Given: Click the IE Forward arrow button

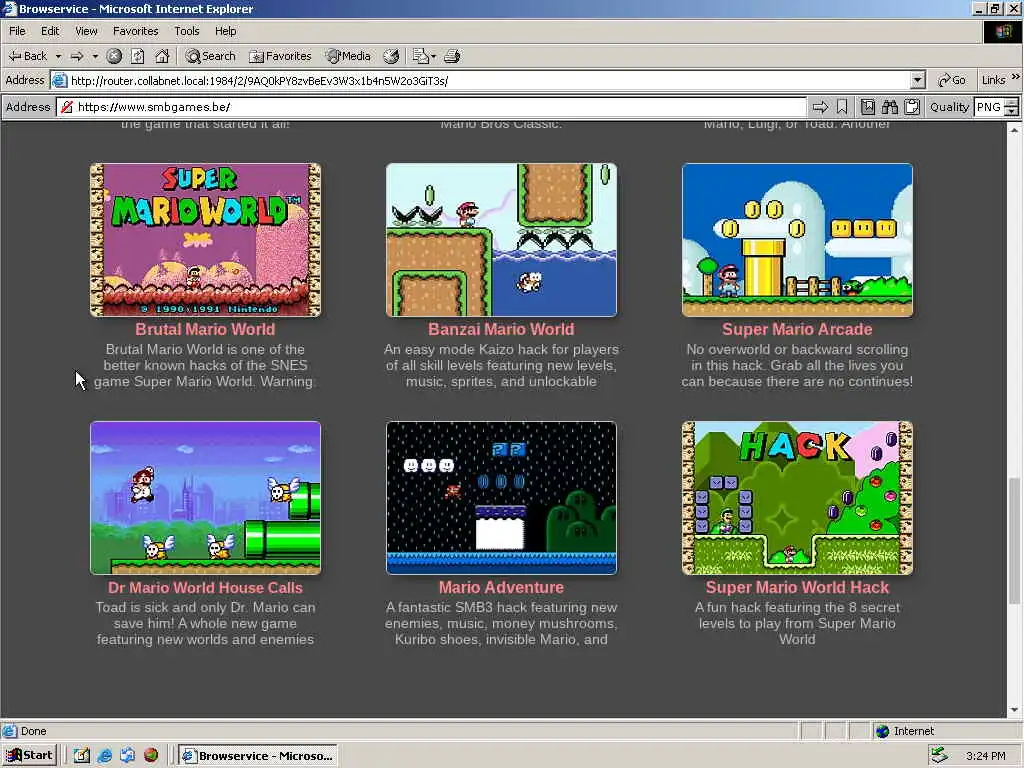Looking at the screenshot, I should (x=76, y=56).
